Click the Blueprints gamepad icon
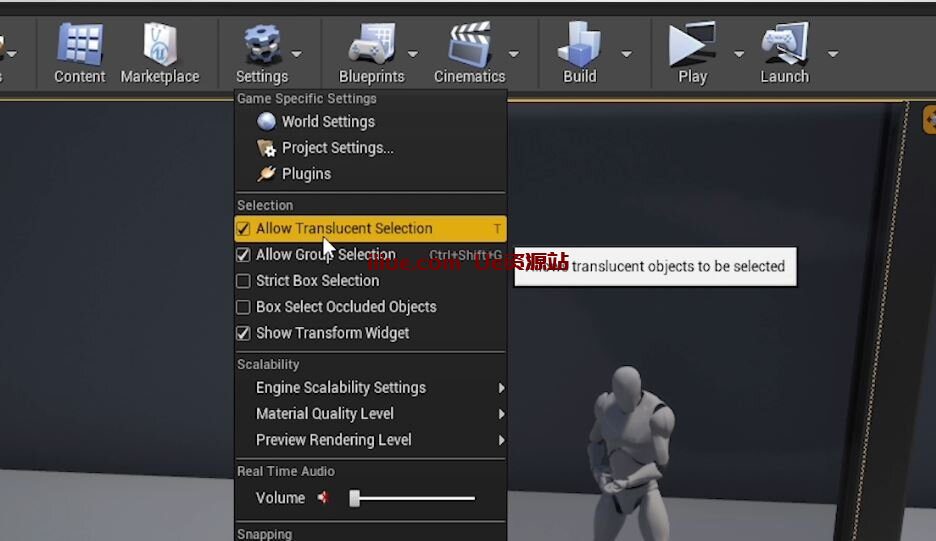This screenshot has width=936, height=541. coord(371,46)
